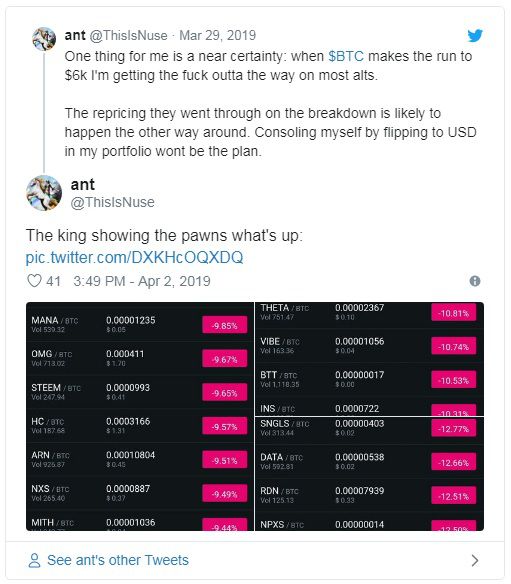This screenshot has height=584, width=511.
Task: Open ant's large profile avatar
Action: (x=44, y=193)
